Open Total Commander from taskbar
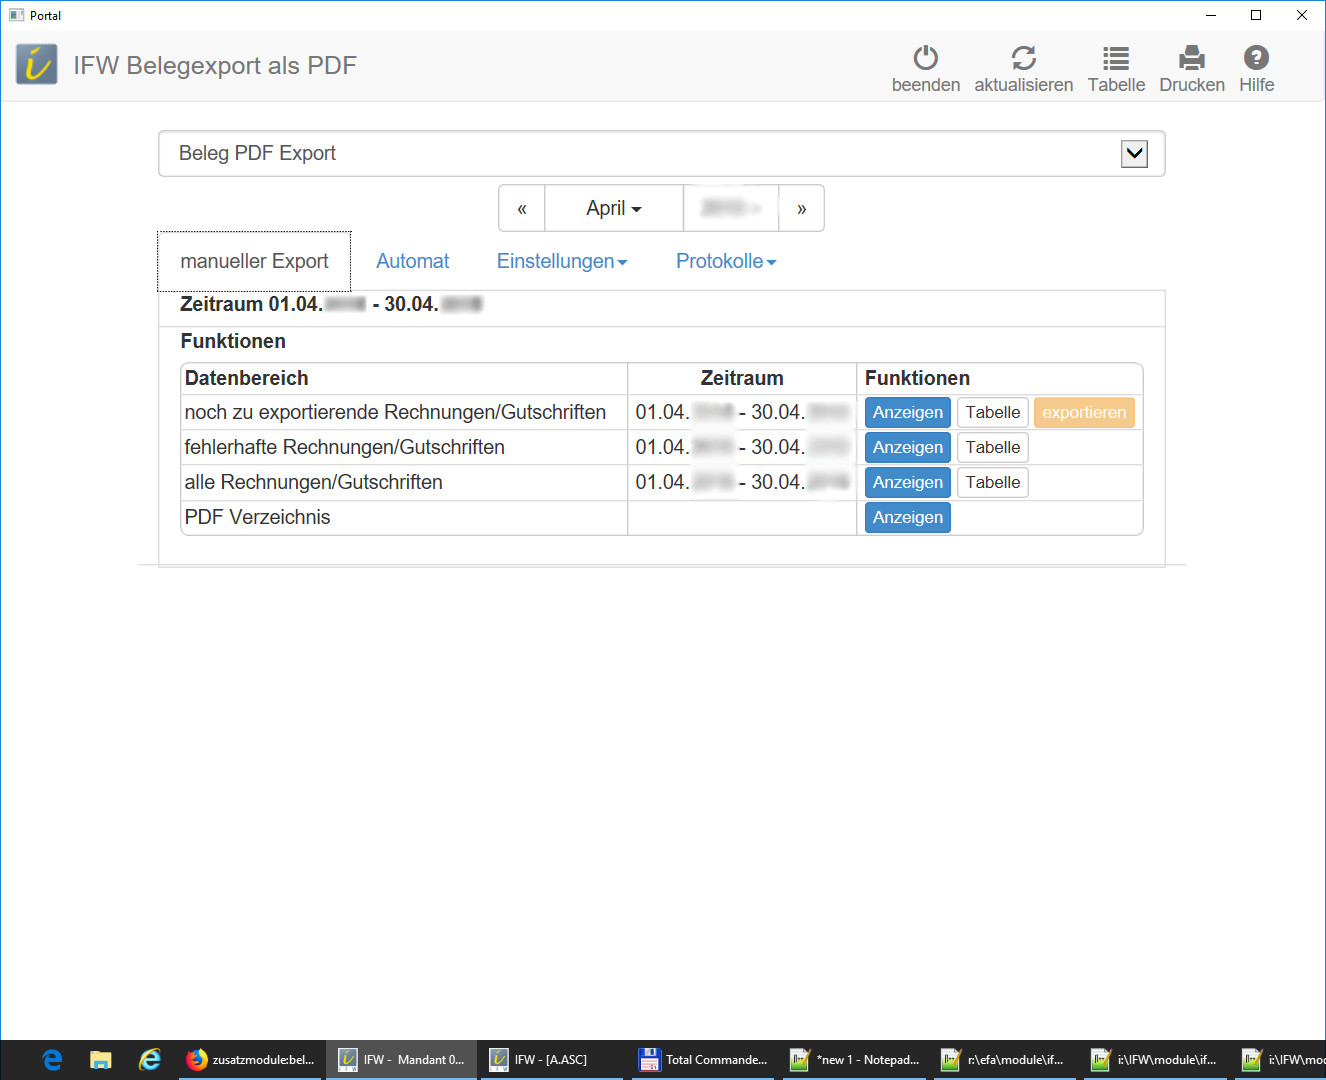The image size is (1326, 1080). point(704,1060)
